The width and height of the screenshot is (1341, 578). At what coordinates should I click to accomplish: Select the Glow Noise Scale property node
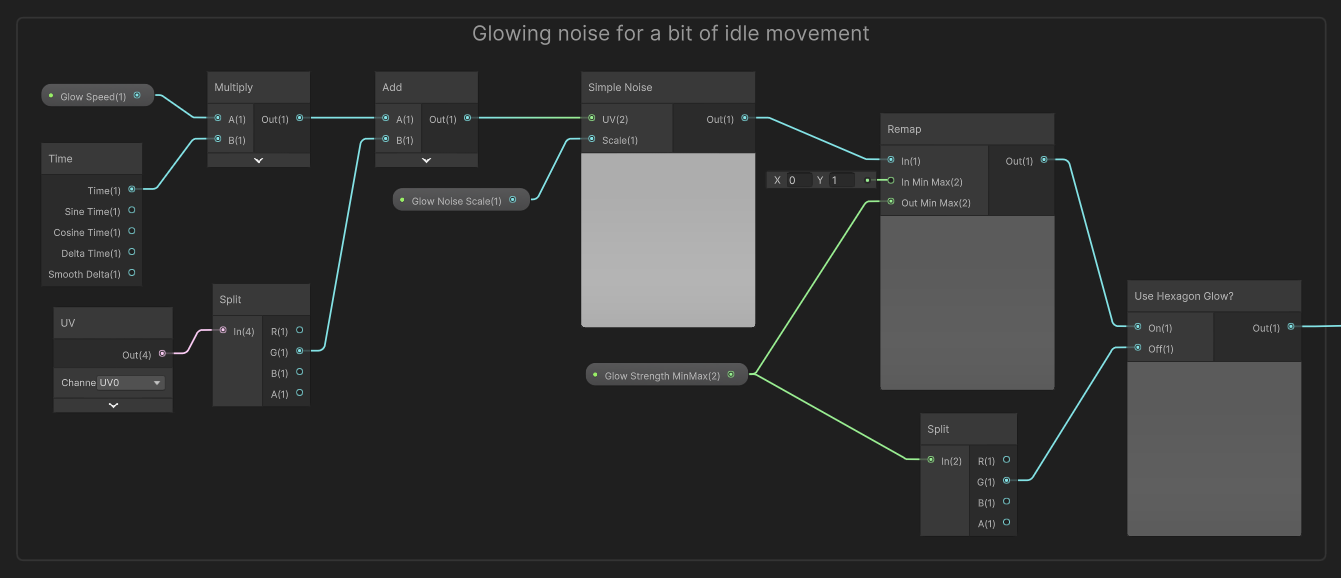[456, 201]
